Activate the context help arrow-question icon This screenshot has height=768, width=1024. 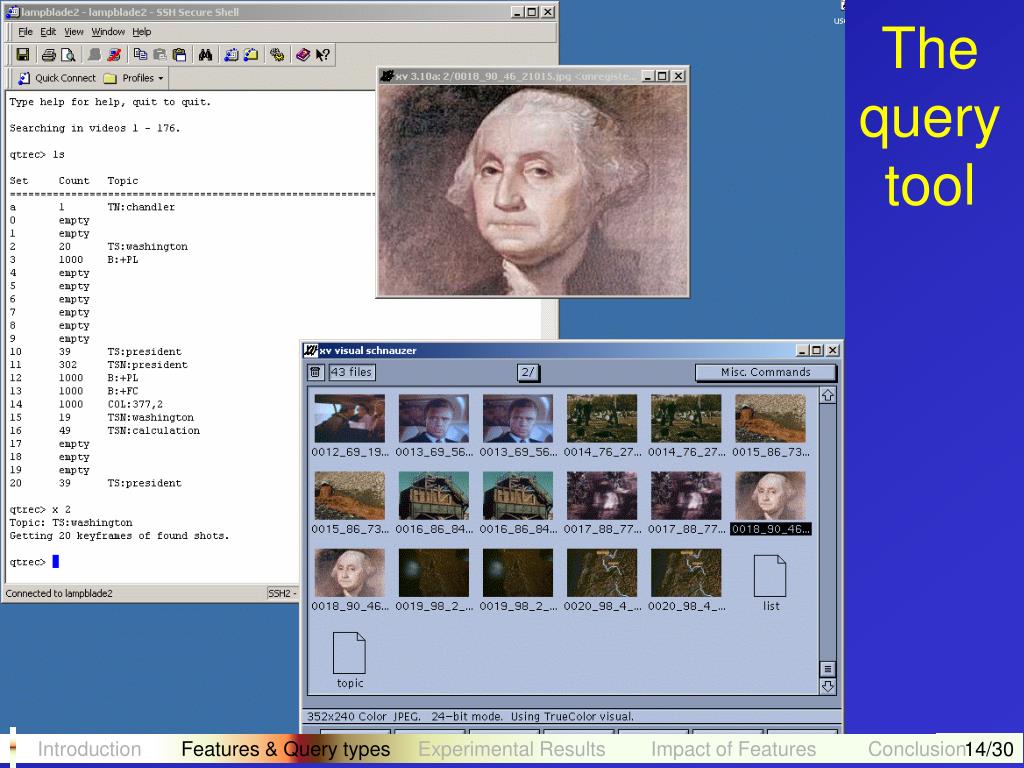click(323, 55)
